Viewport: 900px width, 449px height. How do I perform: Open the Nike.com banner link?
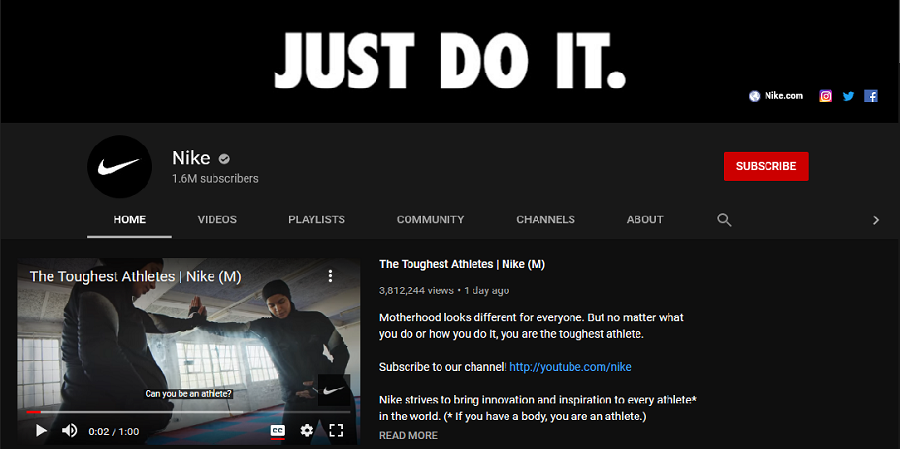776,96
